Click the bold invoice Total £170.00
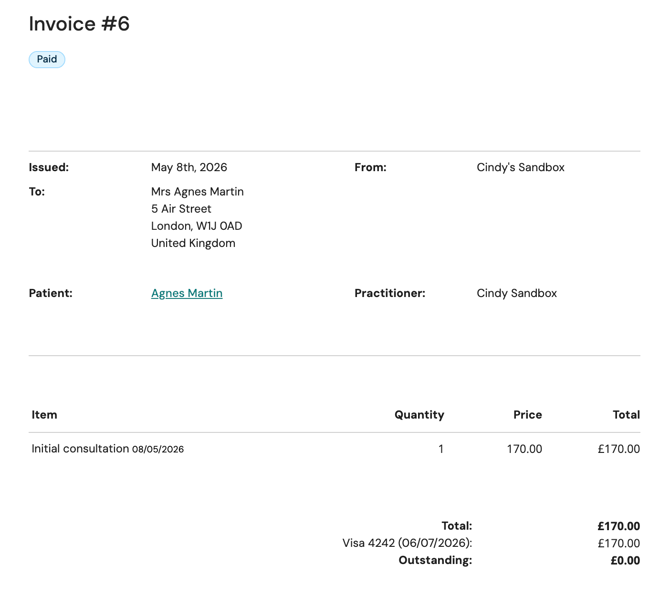The height and width of the screenshot is (595, 670). (x=619, y=526)
